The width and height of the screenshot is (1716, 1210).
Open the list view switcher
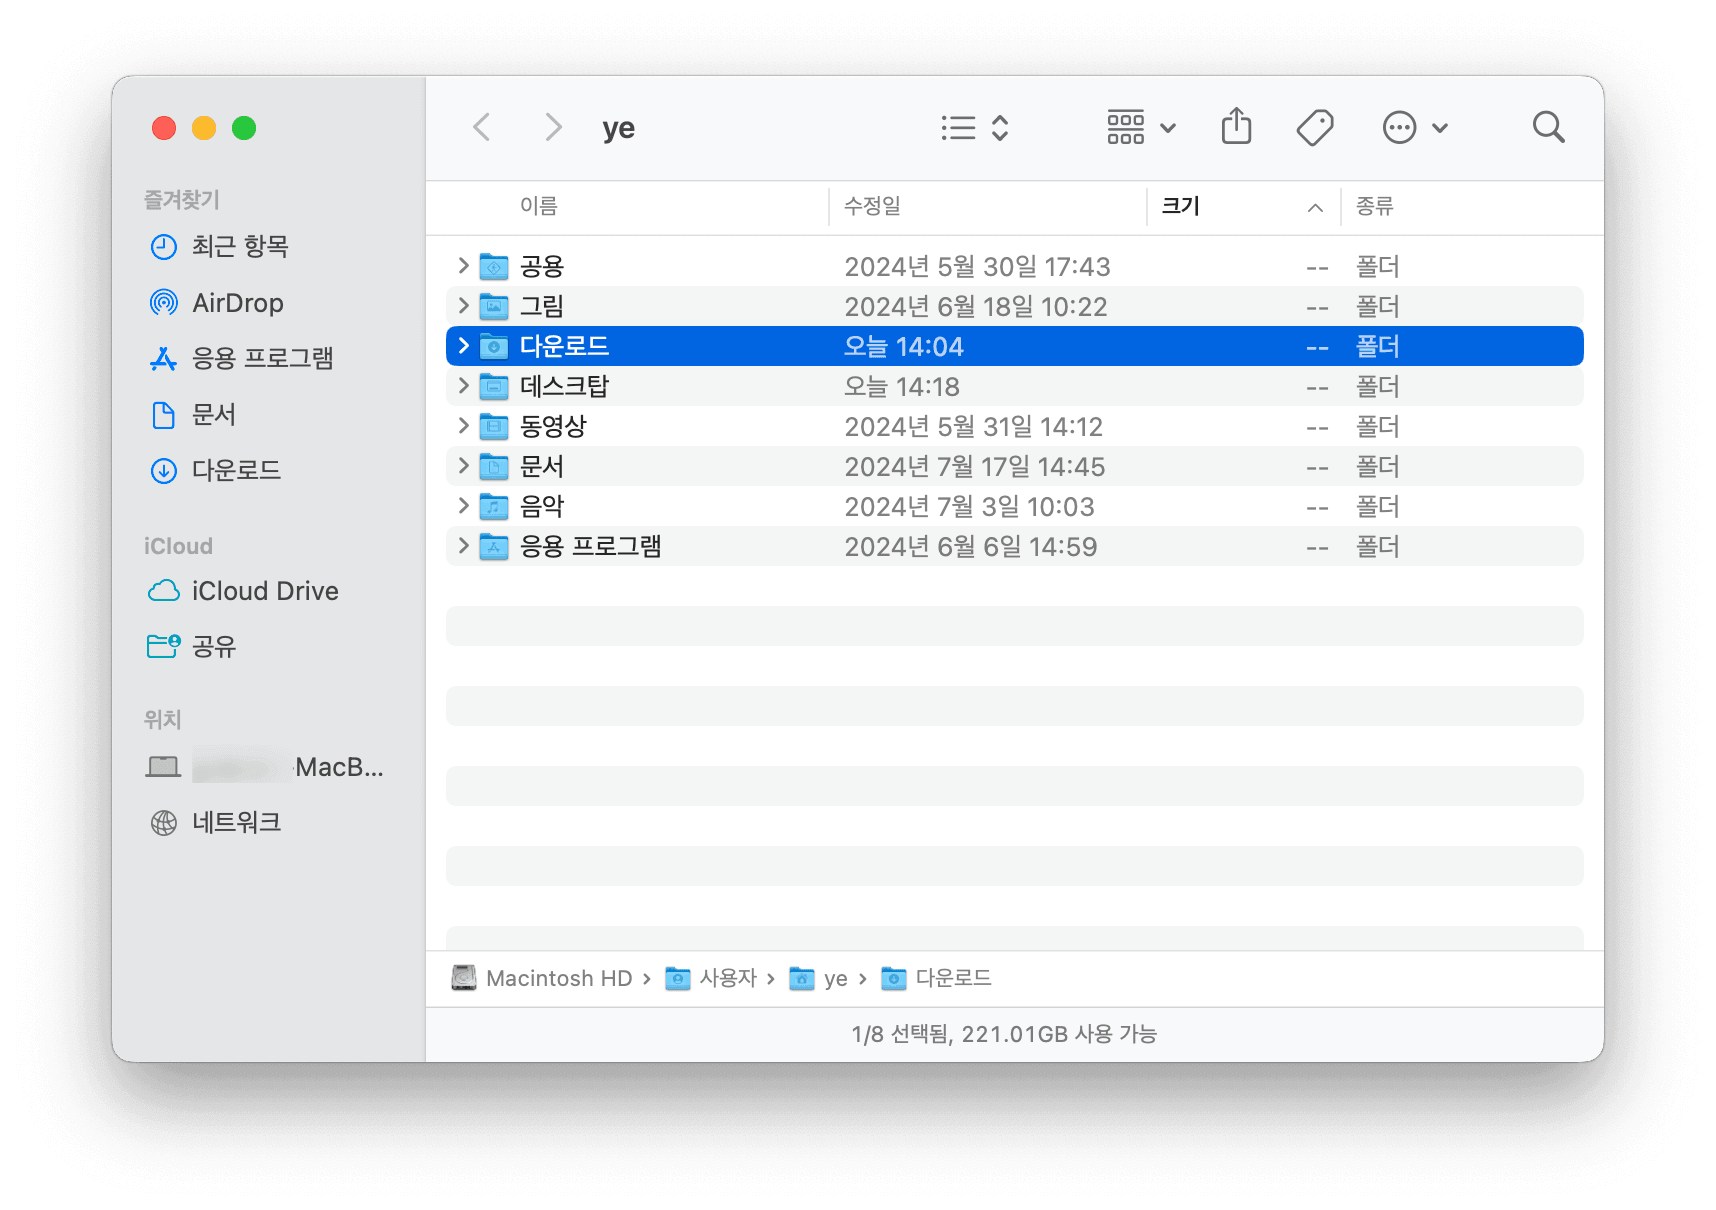[975, 128]
